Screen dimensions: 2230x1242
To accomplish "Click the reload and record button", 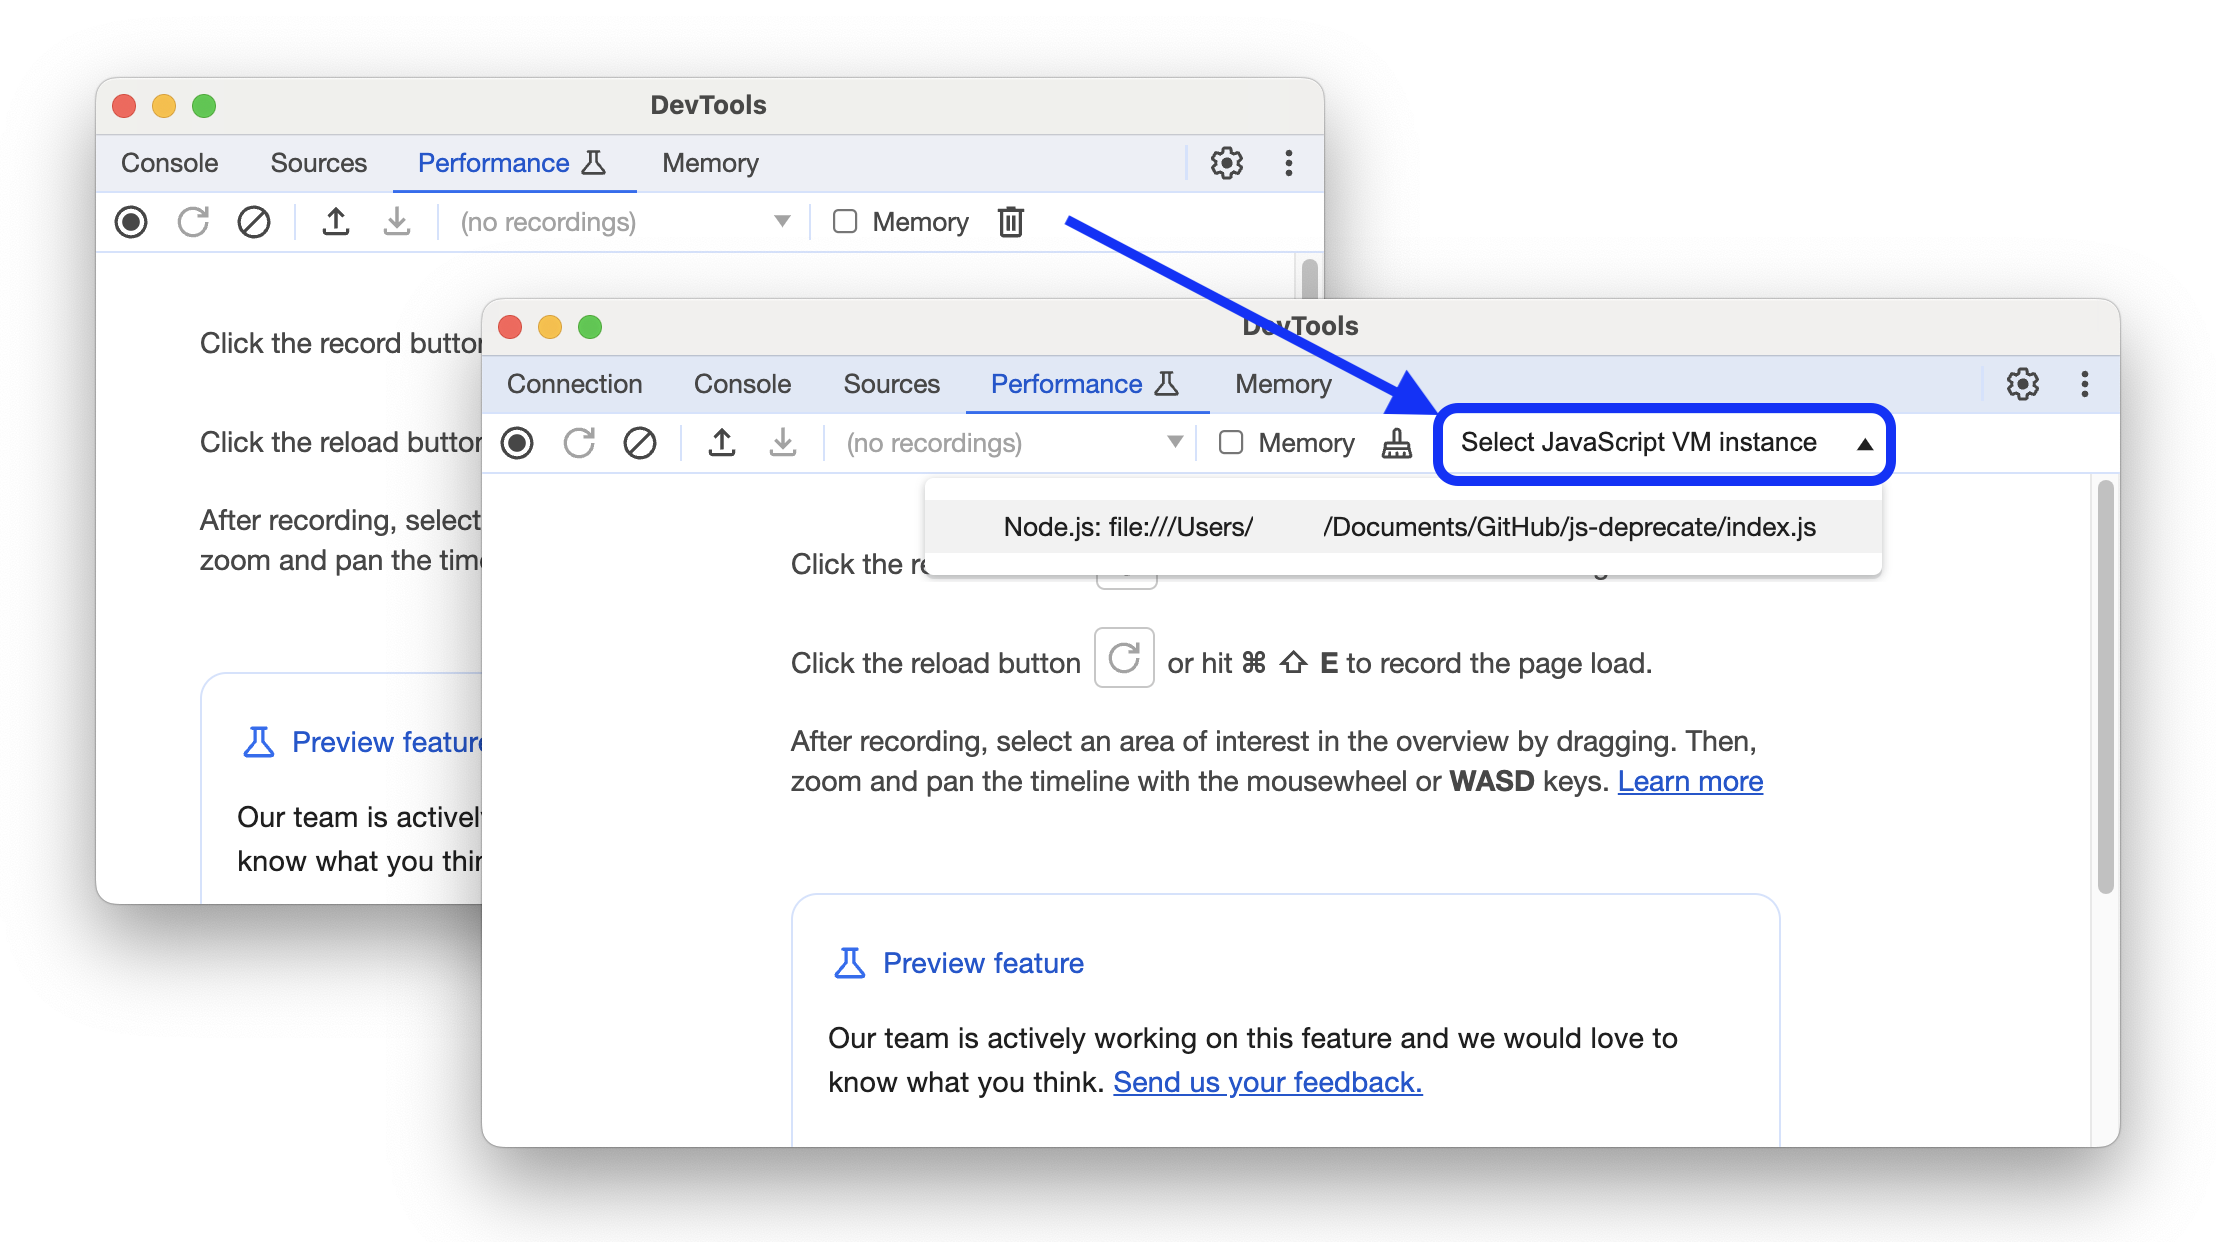I will coord(578,444).
